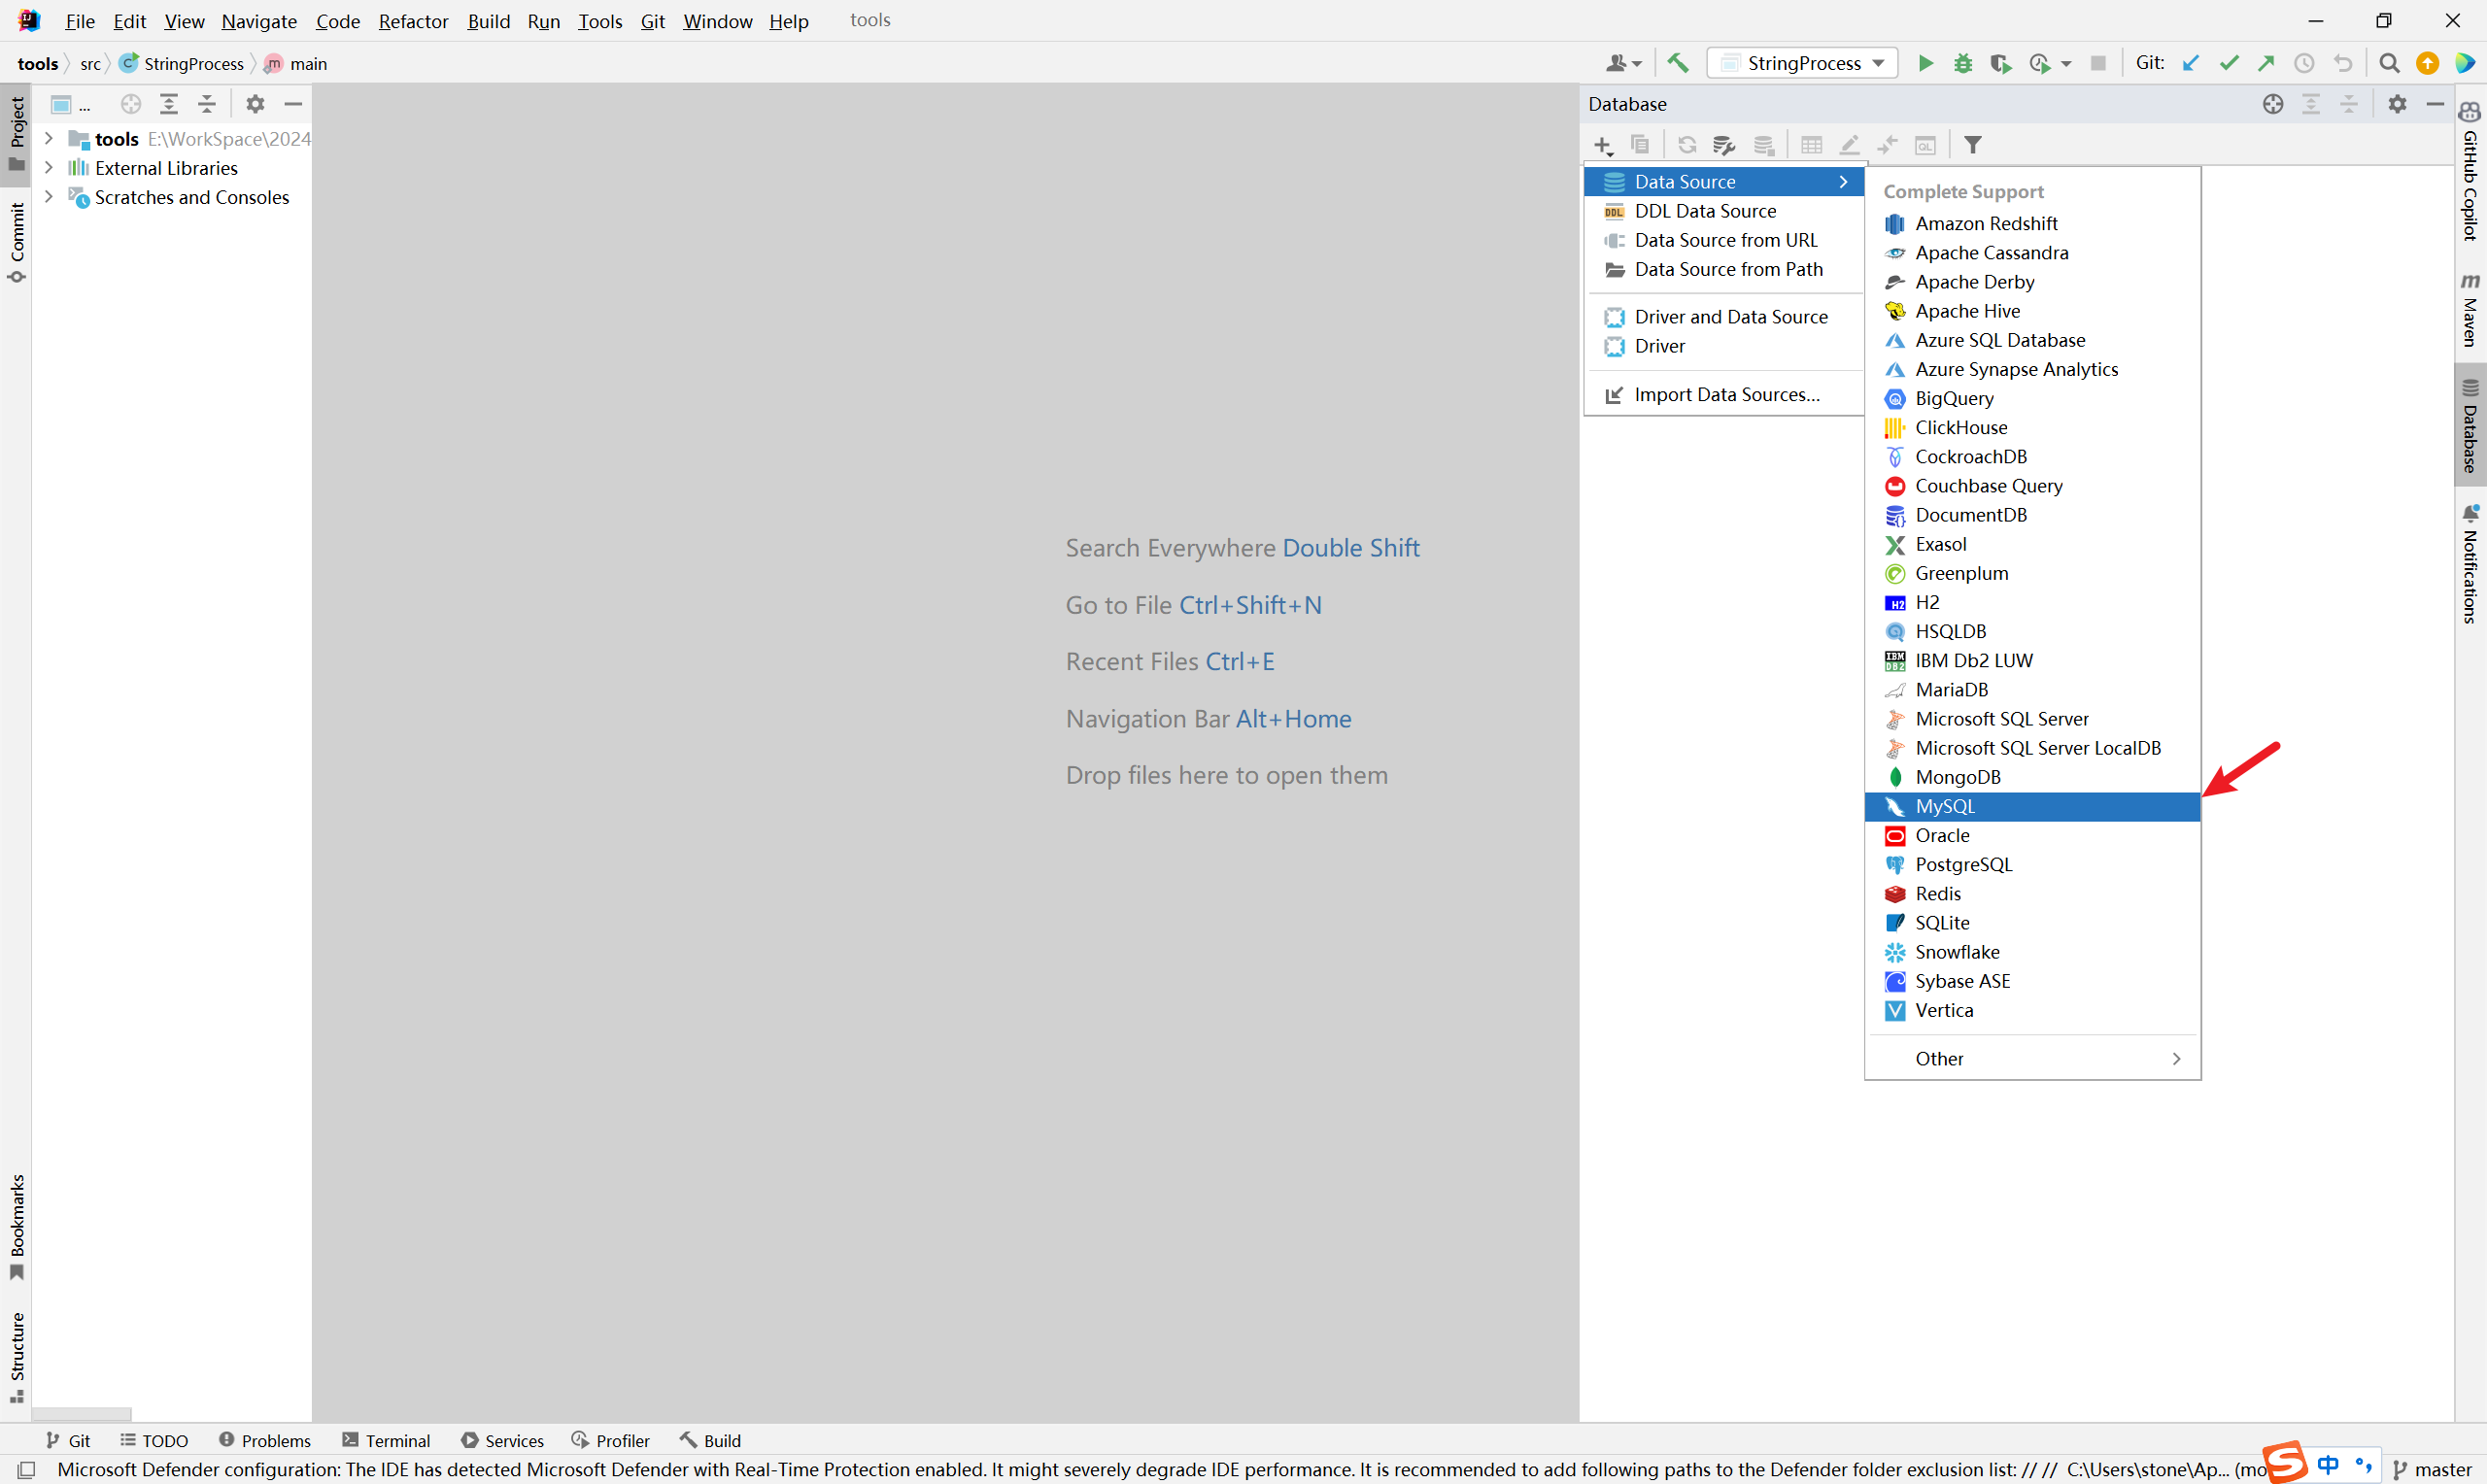Image resolution: width=2487 pixels, height=1484 pixels.
Task: Select Oracle data source
Action: pos(2032,836)
